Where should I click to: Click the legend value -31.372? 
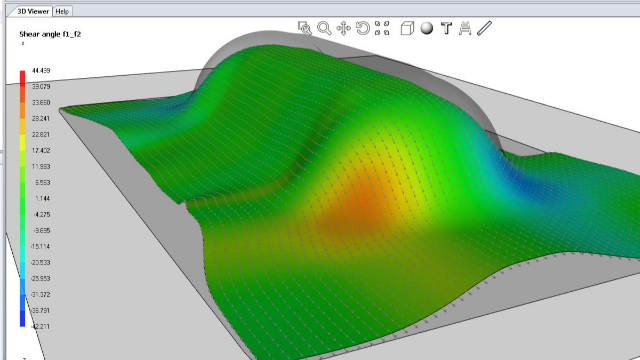pos(40,294)
